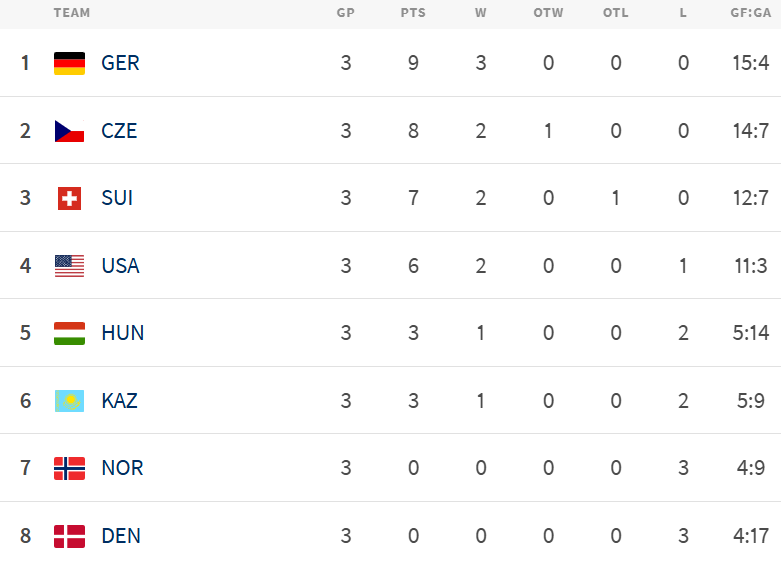Open the HUN team link
Screen dimensions: 781x562
click(122, 333)
